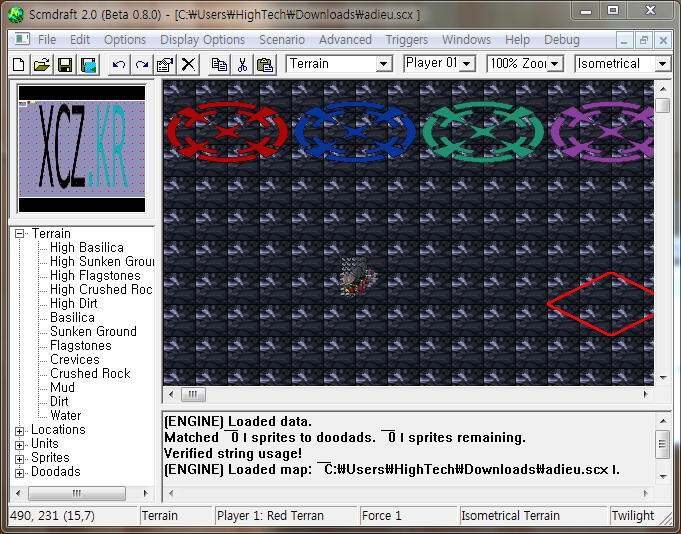The width and height of the screenshot is (681, 534).
Task: Select Basilica terrain item
Action: [x=72, y=317]
